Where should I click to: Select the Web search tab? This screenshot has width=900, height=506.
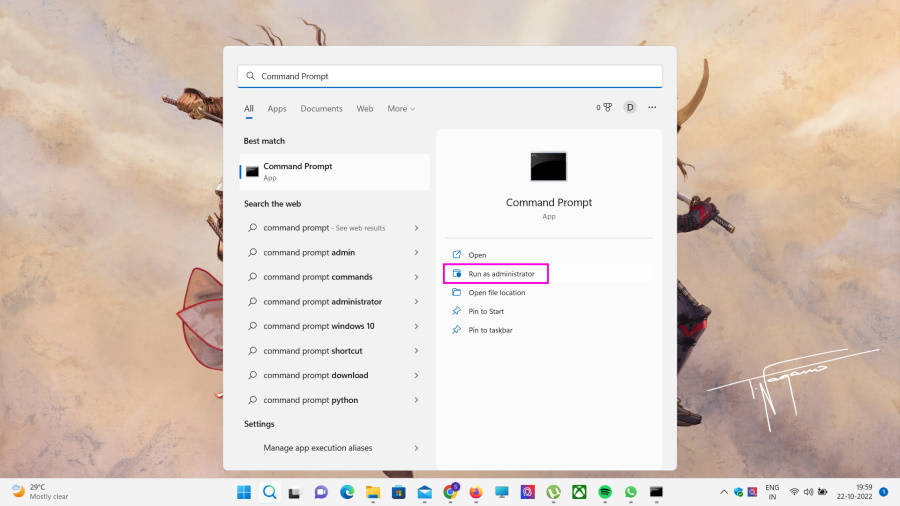tap(365, 109)
